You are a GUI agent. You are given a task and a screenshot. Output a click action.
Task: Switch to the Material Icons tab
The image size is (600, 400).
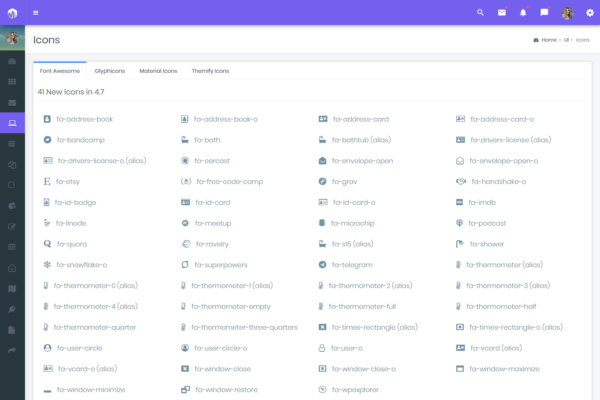[158, 71]
